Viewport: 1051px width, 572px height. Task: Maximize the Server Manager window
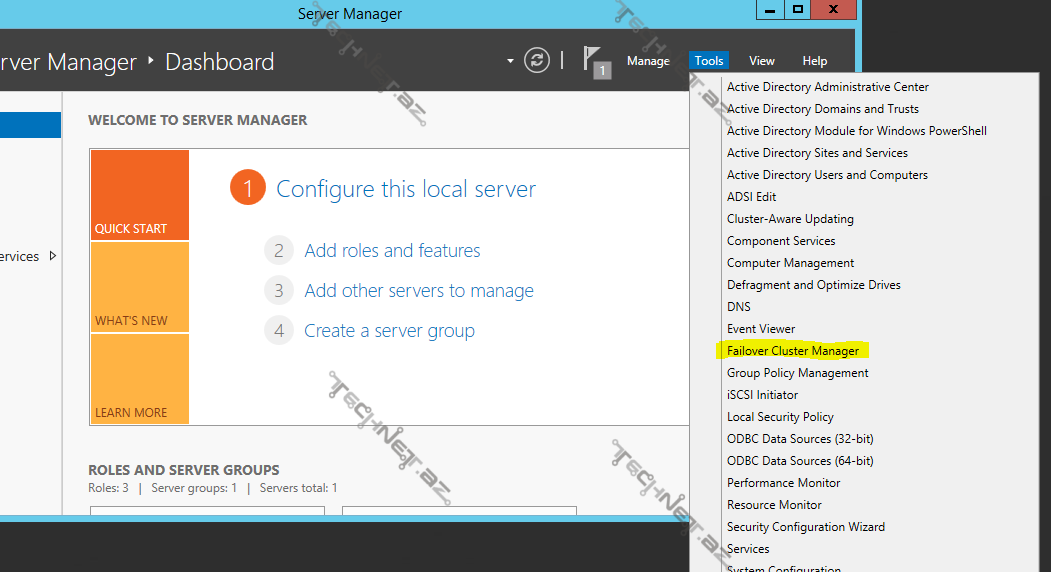797,9
